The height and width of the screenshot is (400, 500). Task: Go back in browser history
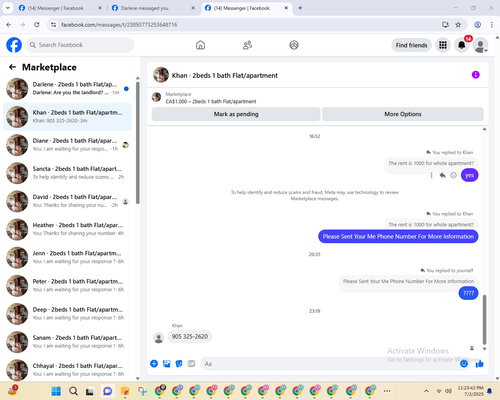coord(9,24)
